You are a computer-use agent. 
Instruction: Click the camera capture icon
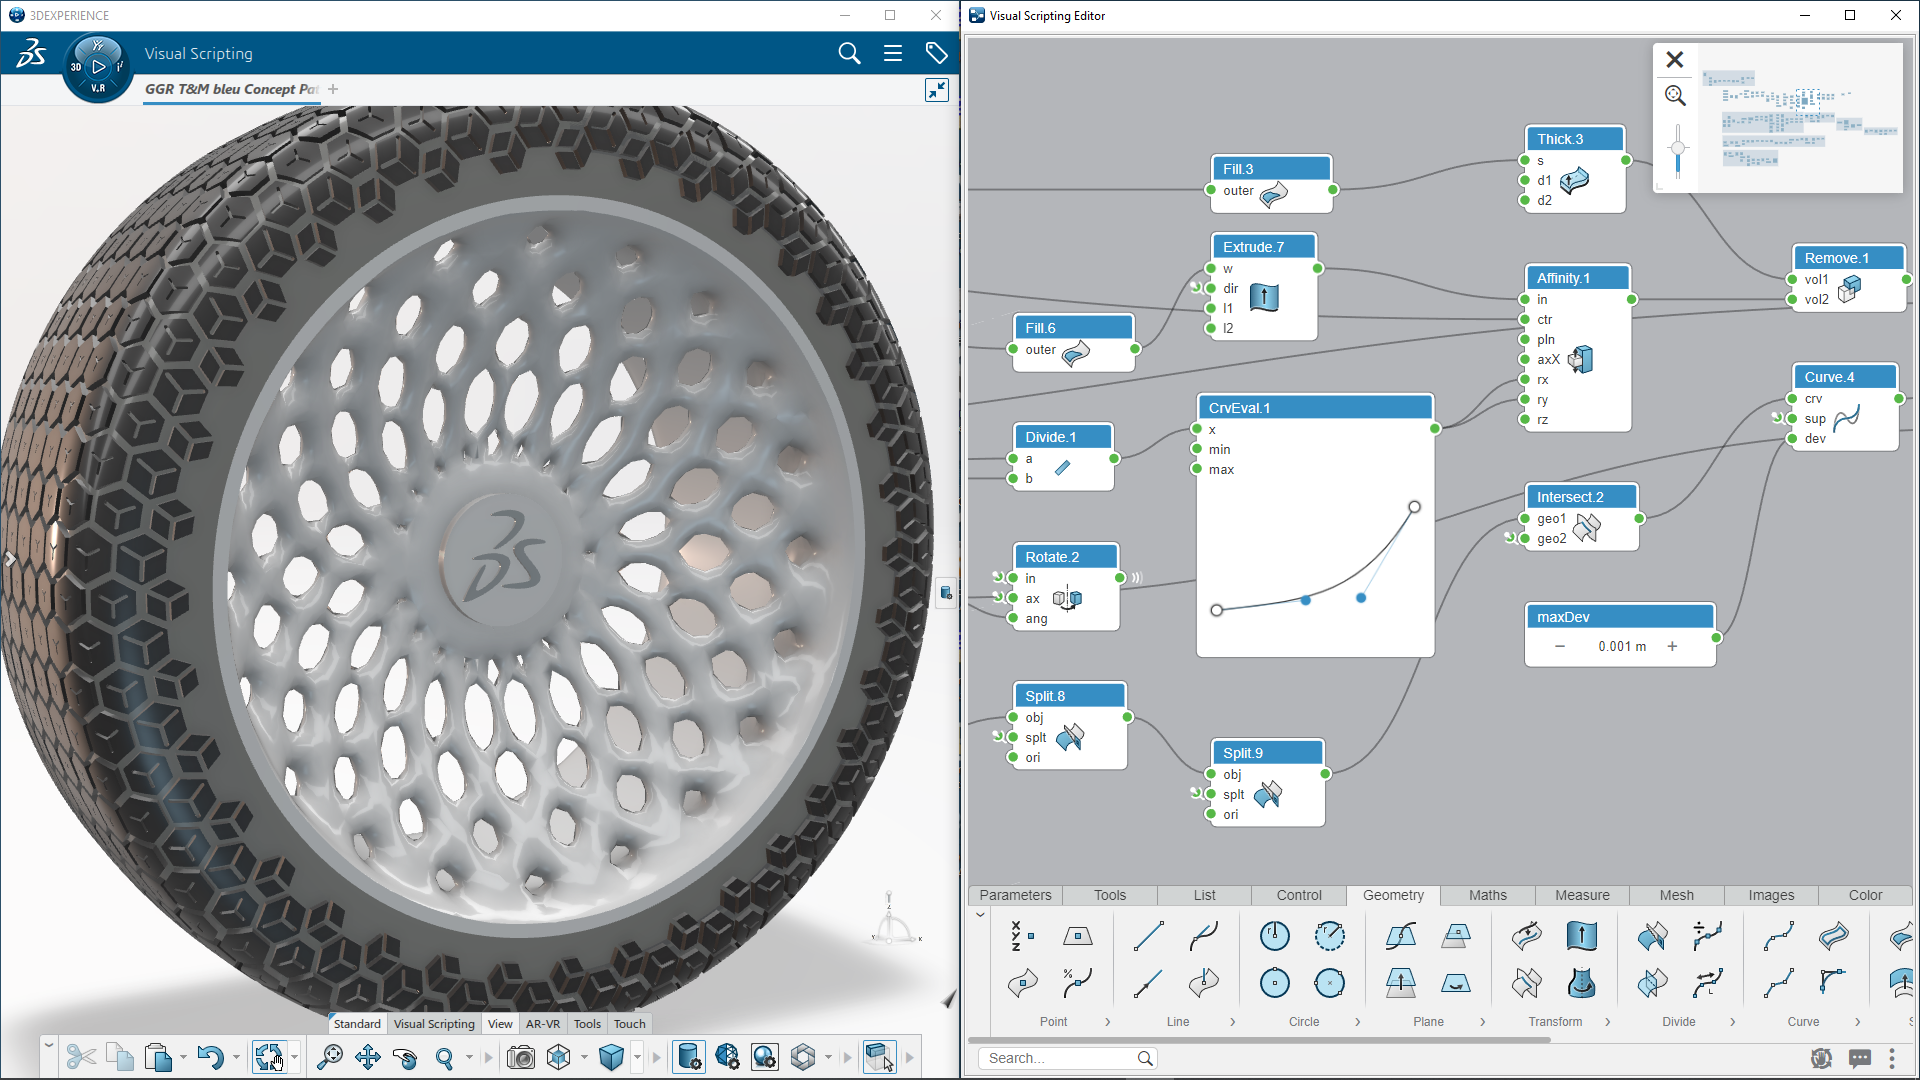tap(520, 1057)
